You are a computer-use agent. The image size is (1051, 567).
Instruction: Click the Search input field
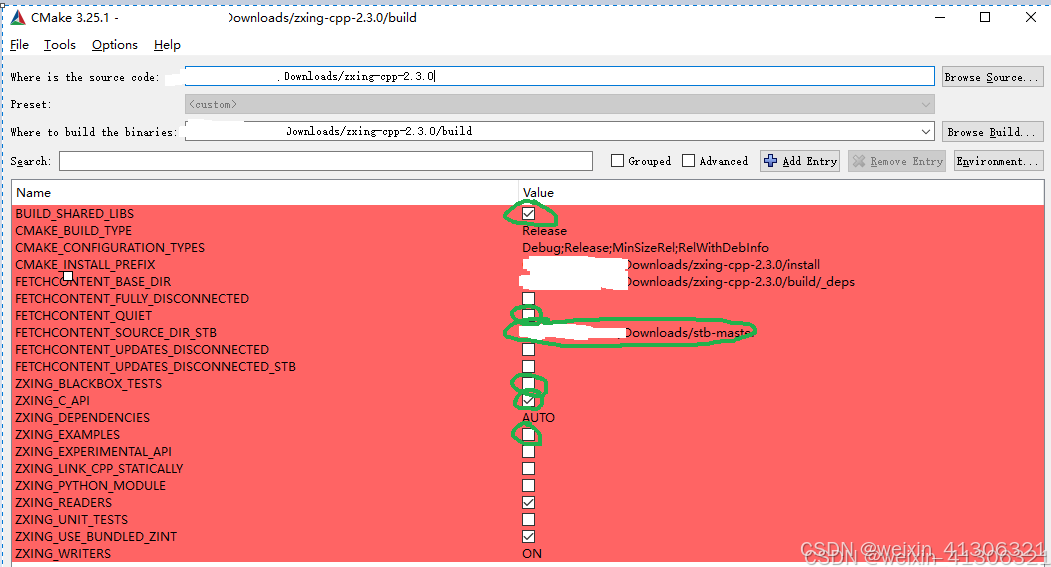coord(326,161)
